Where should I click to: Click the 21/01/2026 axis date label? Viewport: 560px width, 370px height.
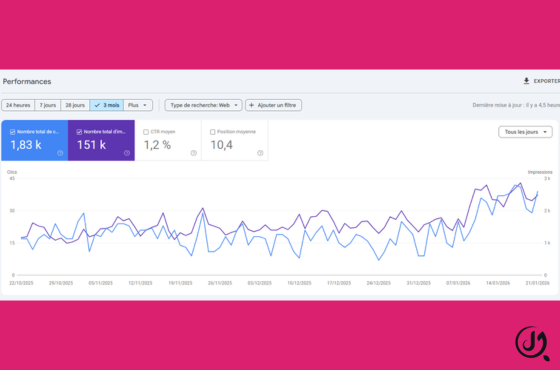tap(538, 283)
